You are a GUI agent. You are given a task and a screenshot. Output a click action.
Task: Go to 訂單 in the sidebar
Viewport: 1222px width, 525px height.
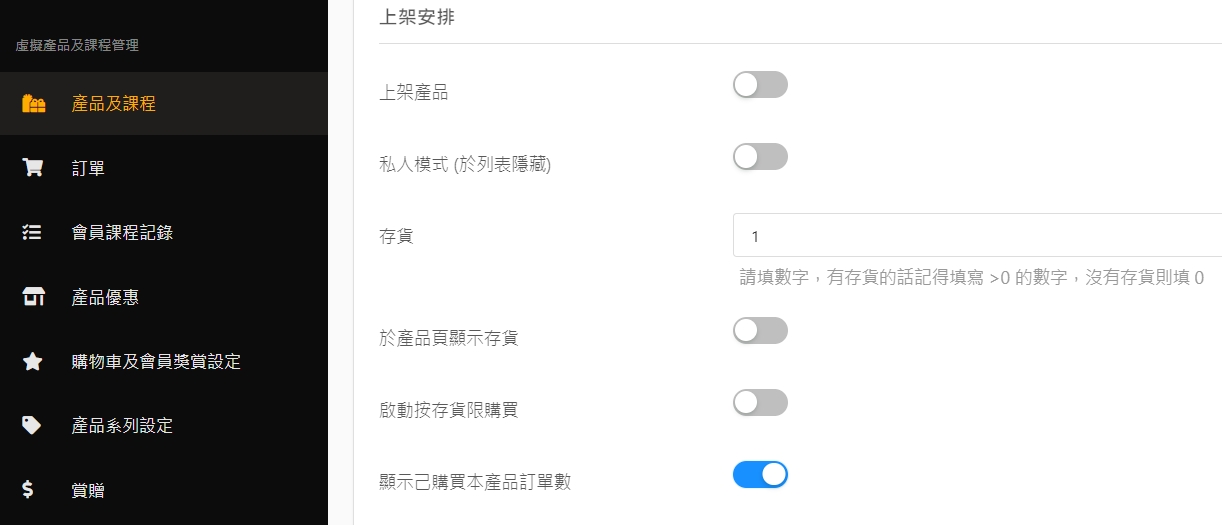(x=88, y=168)
